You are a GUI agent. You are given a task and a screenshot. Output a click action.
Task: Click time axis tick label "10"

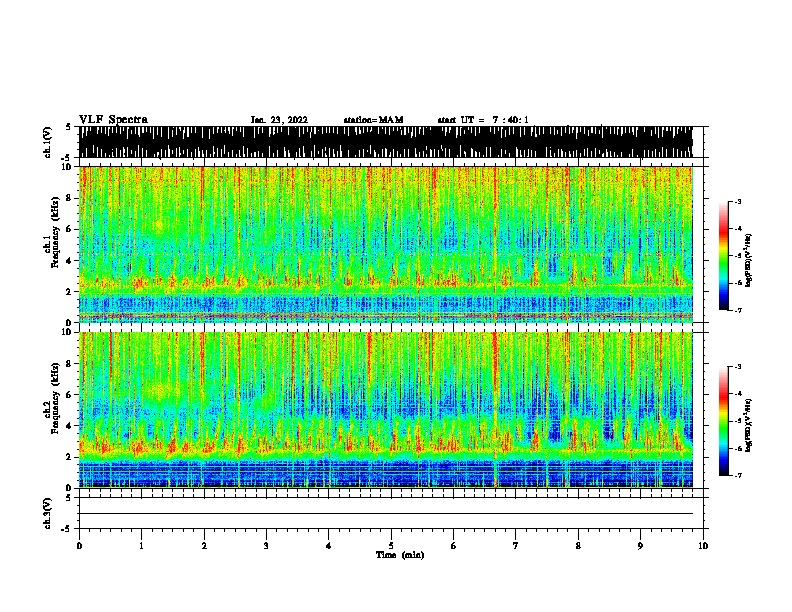pos(703,545)
